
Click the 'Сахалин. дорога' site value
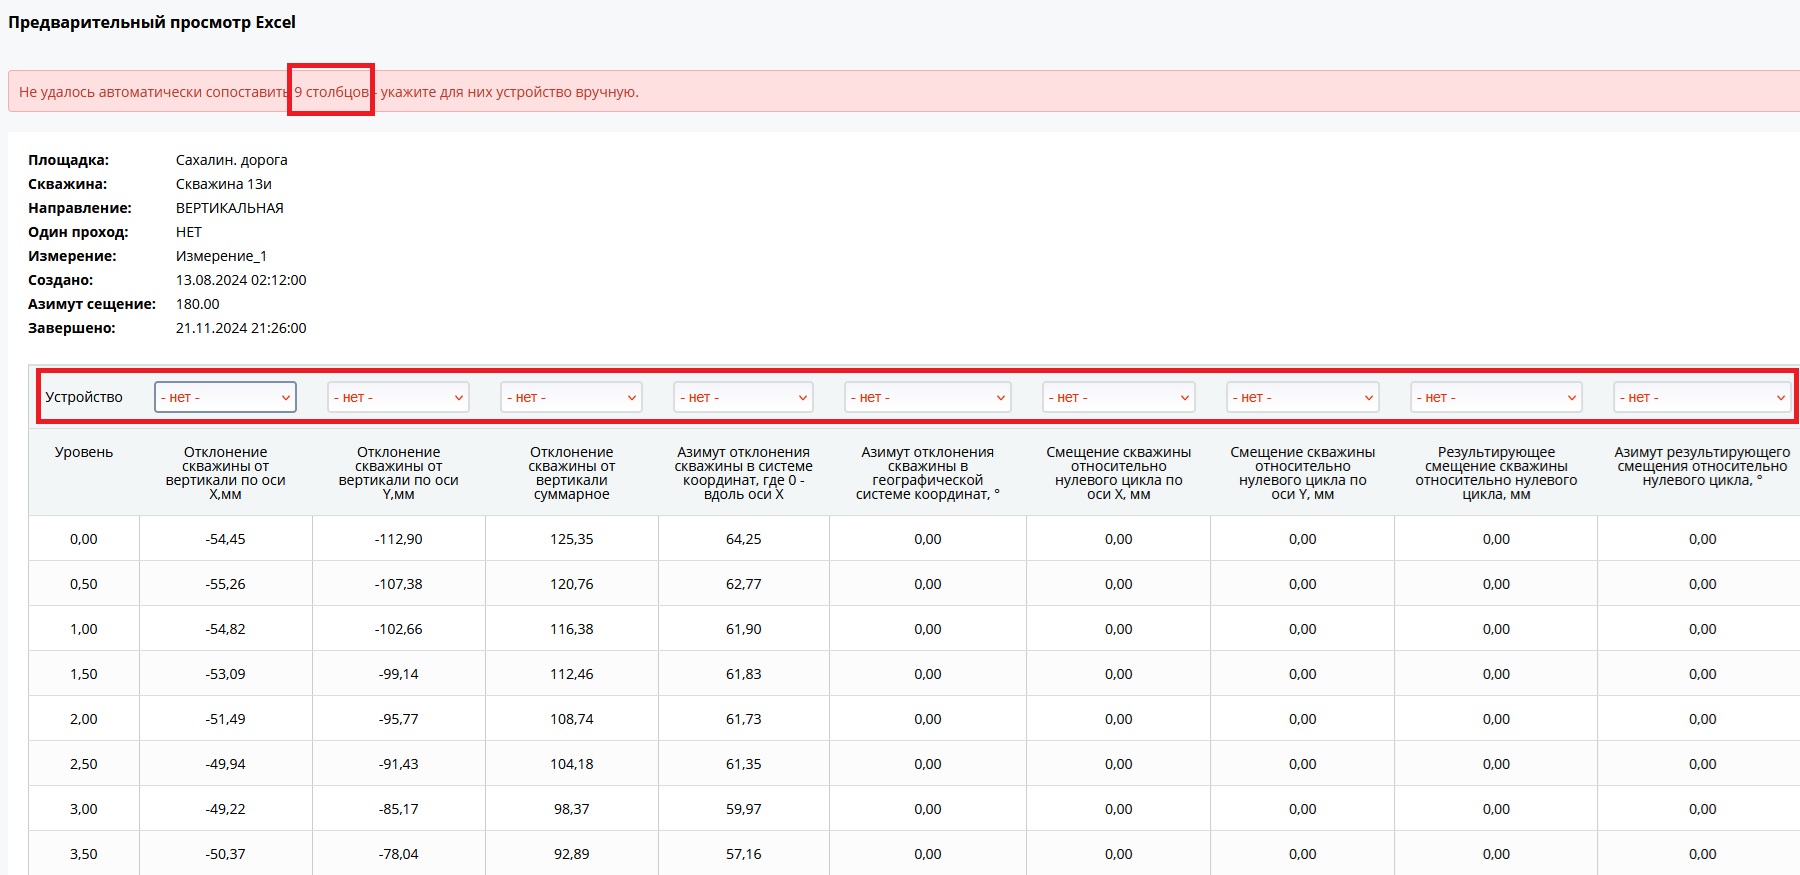coord(231,160)
